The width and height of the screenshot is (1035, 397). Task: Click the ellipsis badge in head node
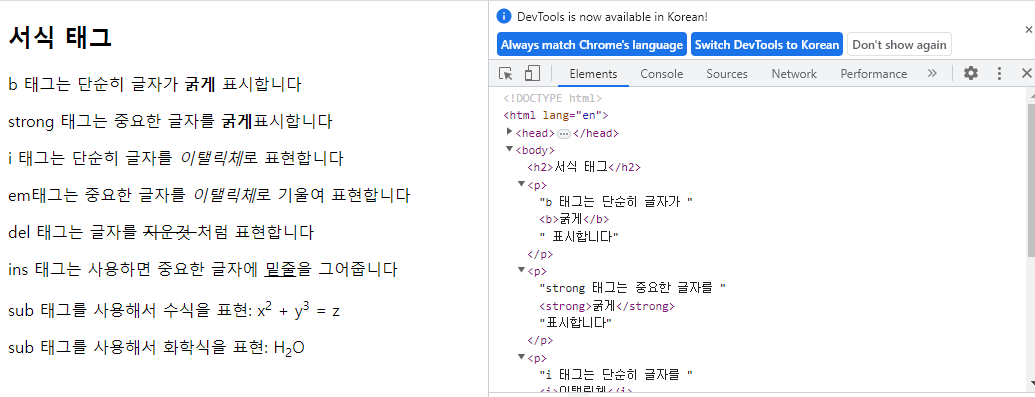[x=564, y=133]
